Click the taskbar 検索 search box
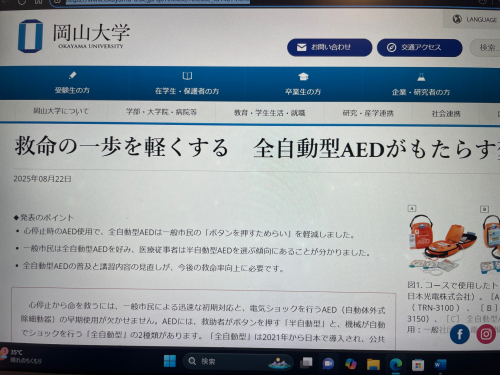The image size is (500, 375). click(x=238, y=362)
